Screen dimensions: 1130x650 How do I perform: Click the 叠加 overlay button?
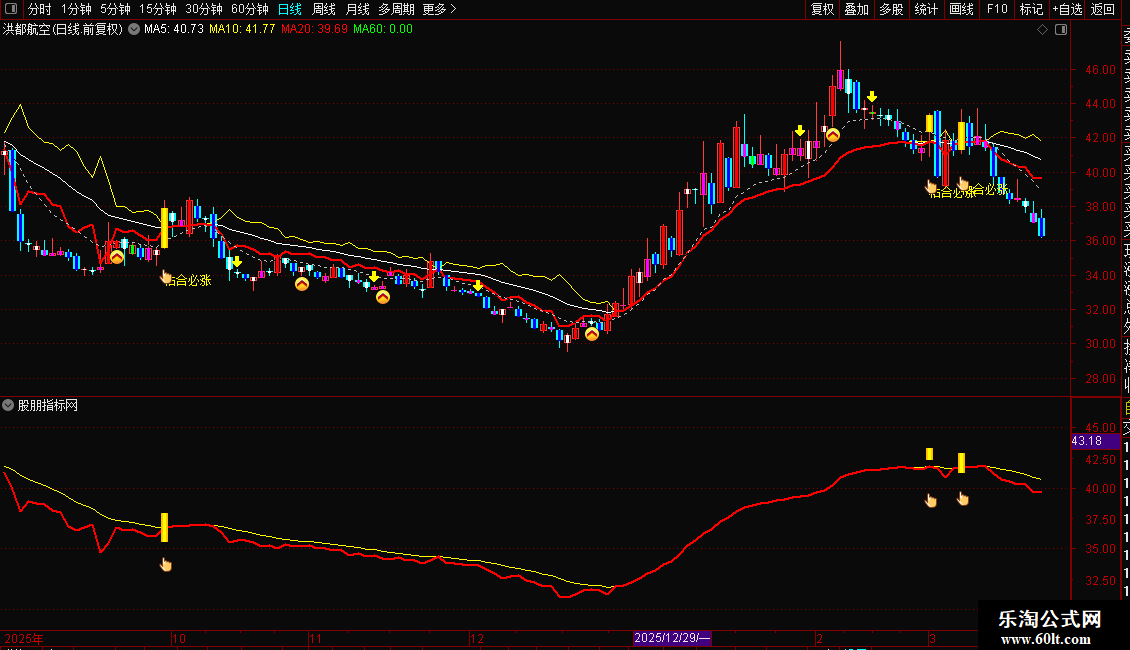point(857,9)
